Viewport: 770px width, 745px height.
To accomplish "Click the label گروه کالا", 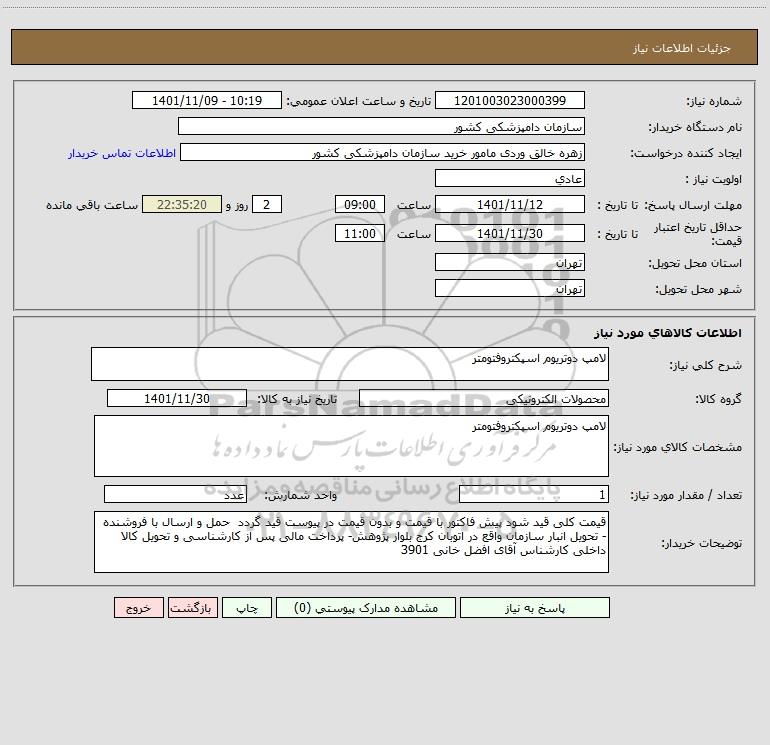I will coord(718,399).
